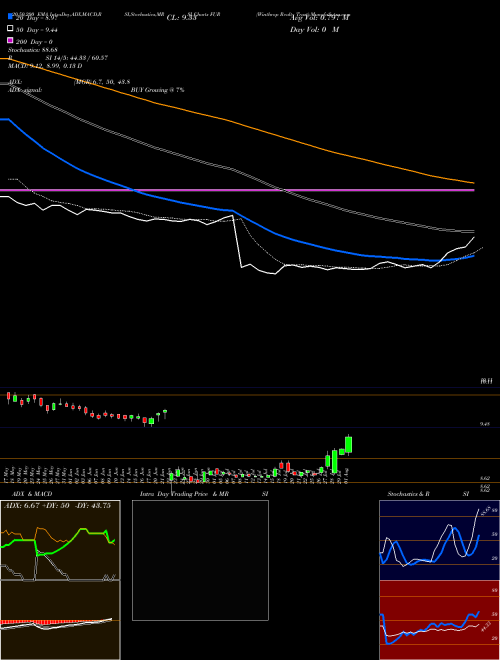Click the last tall green candlestick
The image size is (500, 660).
point(348,444)
